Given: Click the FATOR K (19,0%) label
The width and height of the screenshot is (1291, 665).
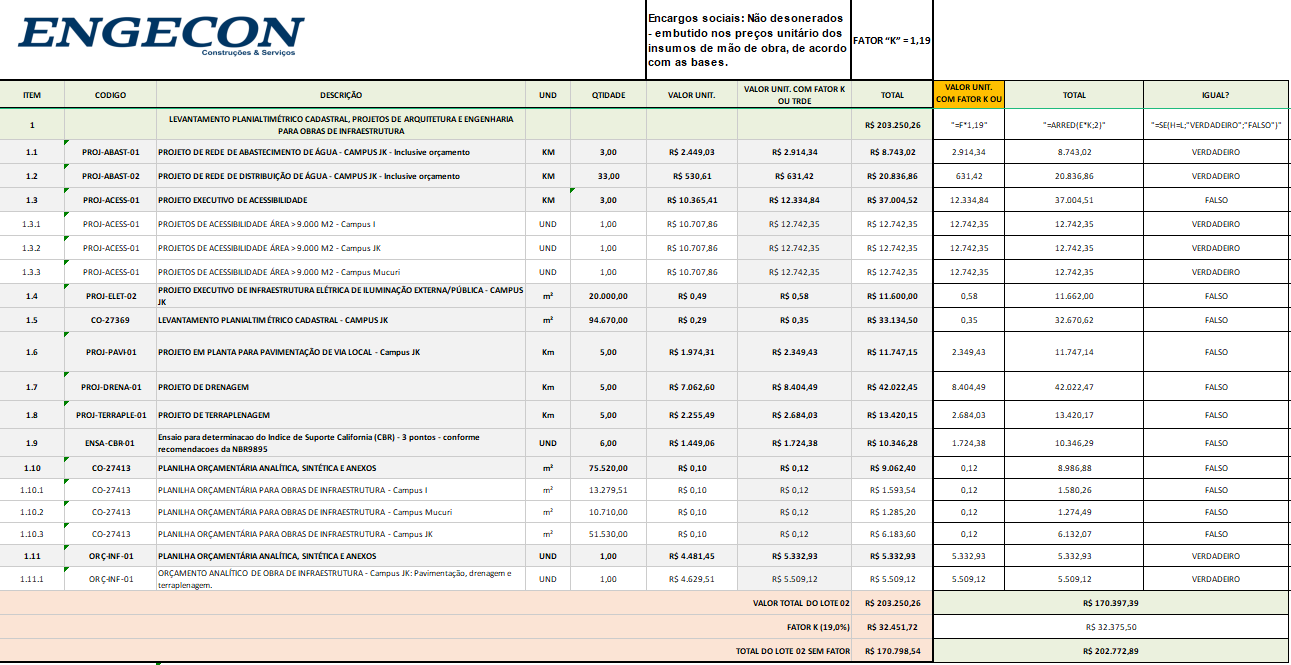Looking at the screenshot, I should click(x=817, y=627).
